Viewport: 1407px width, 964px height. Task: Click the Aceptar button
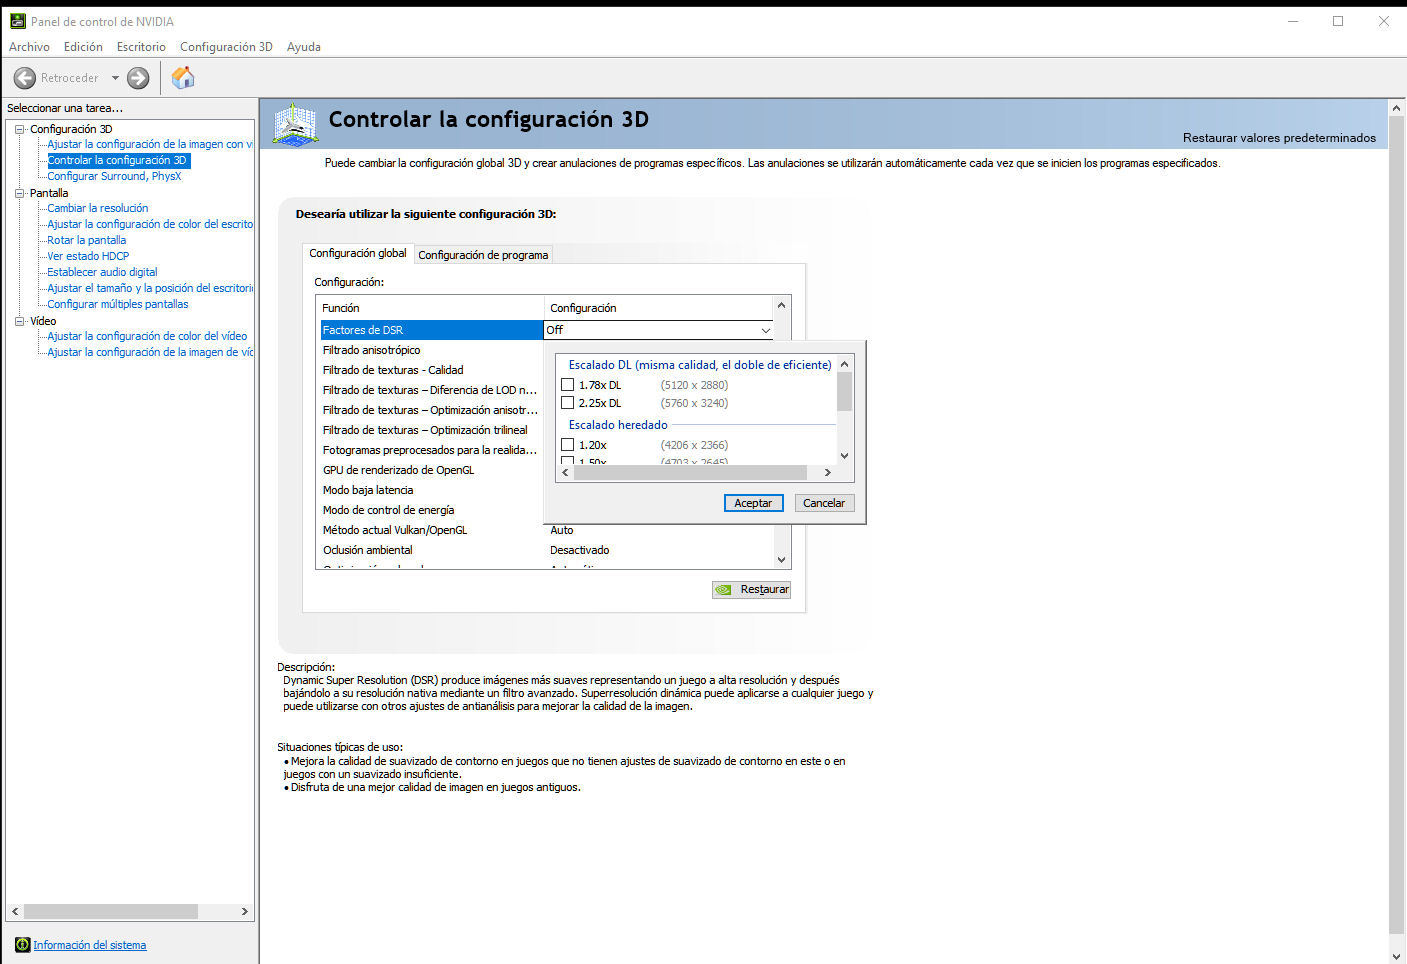[753, 503]
